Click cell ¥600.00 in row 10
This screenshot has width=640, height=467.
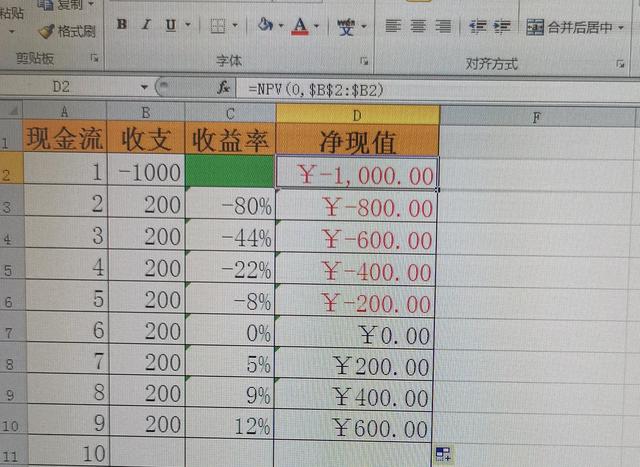[x=353, y=427]
